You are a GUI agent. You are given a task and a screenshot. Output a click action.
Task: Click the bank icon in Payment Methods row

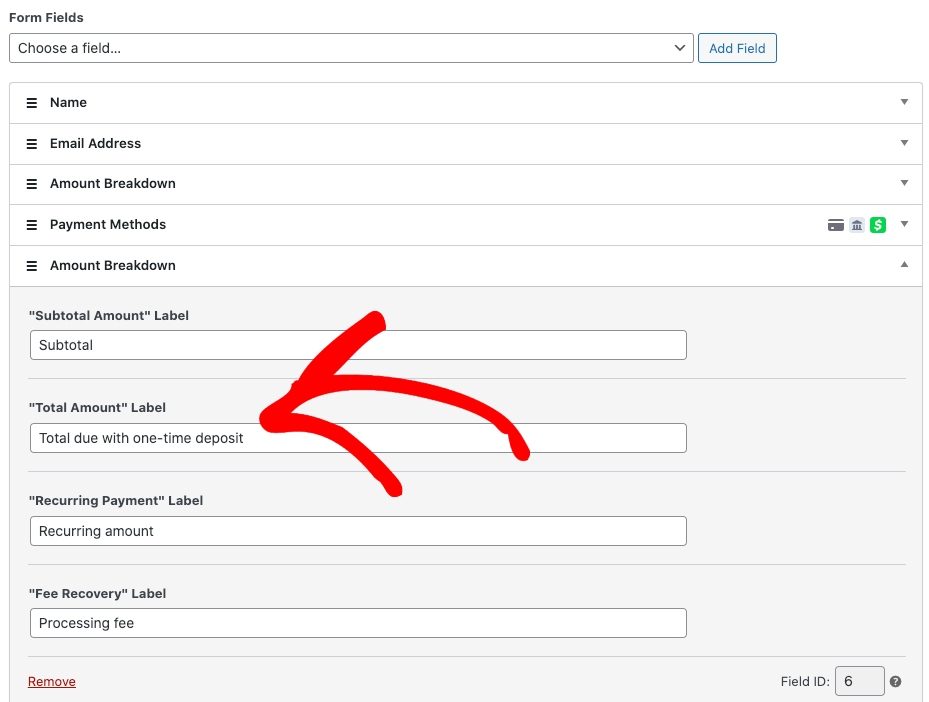[x=857, y=225]
